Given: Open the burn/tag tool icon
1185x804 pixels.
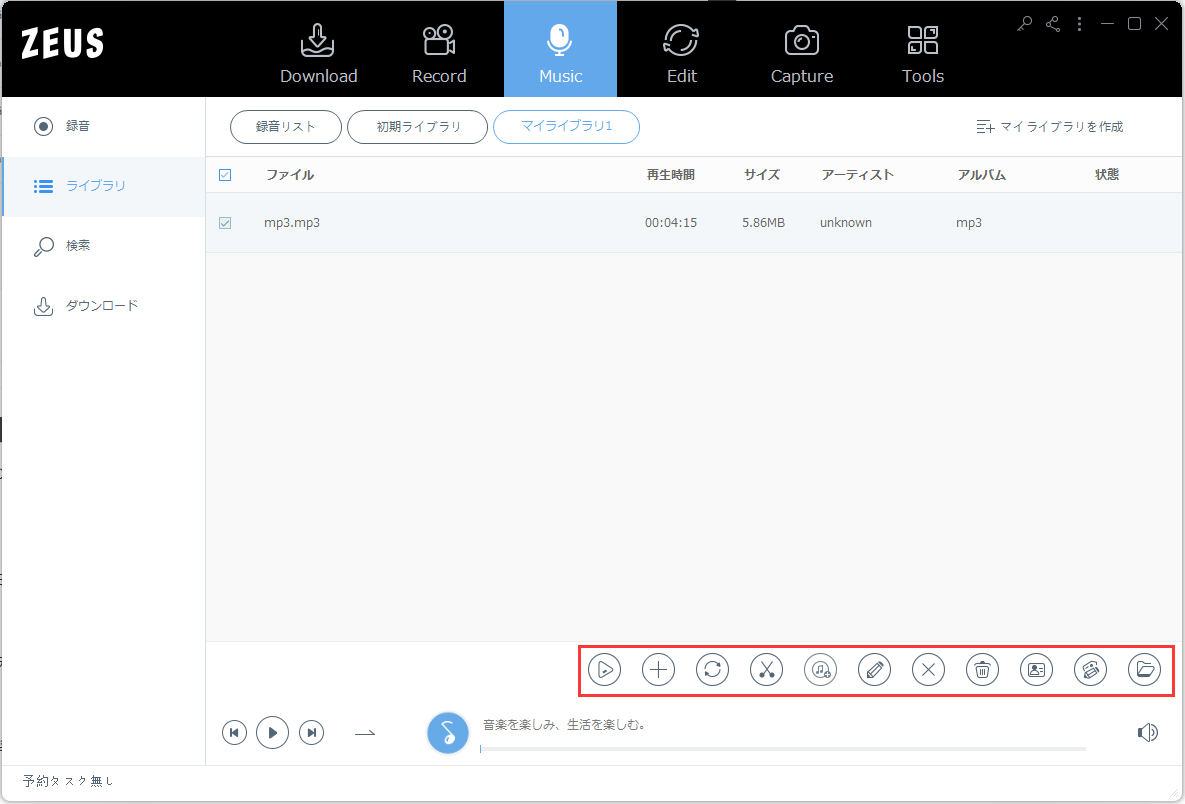Looking at the screenshot, I should tap(1090, 669).
